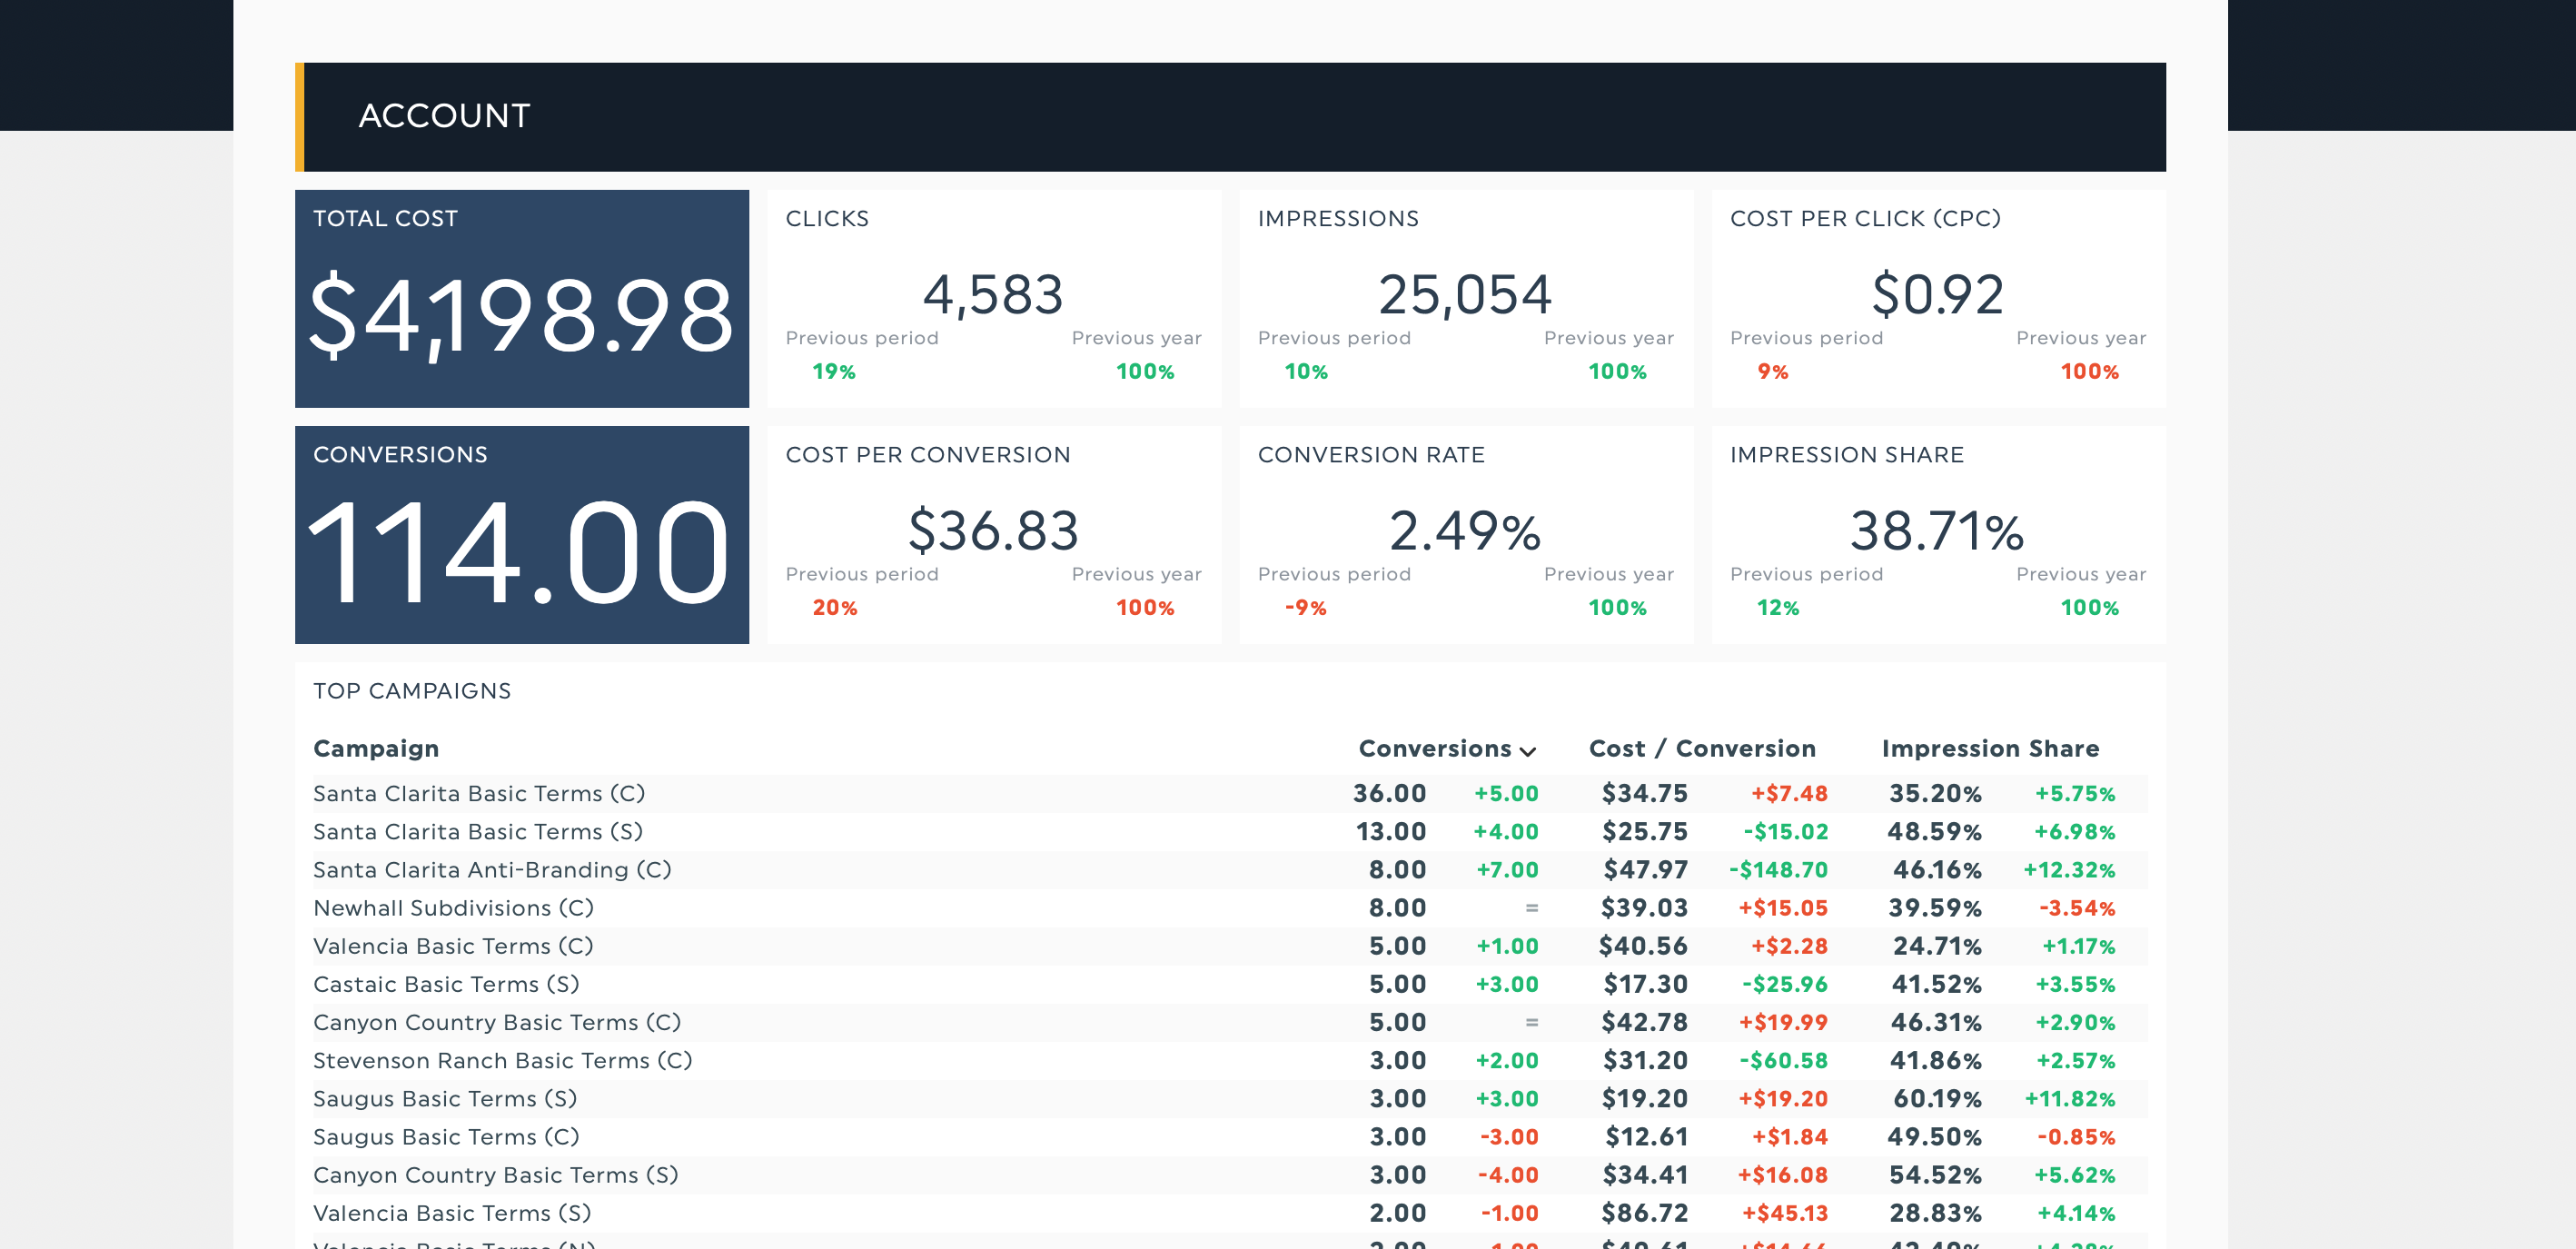Image resolution: width=2576 pixels, height=1249 pixels.
Task: Sort by the Conversions column arrow
Action: (1527, 750)
